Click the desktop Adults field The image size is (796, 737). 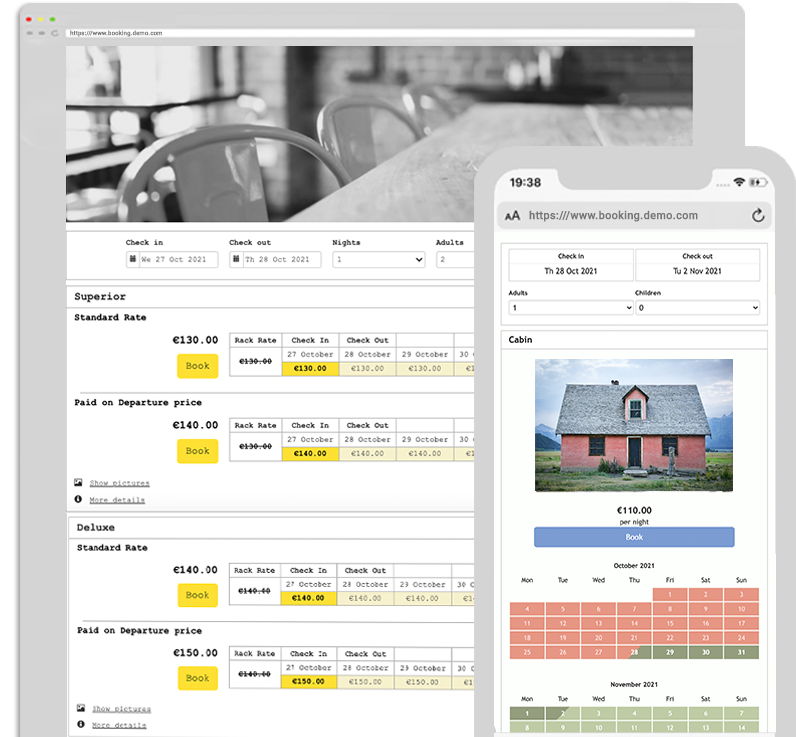click(455, 259)
